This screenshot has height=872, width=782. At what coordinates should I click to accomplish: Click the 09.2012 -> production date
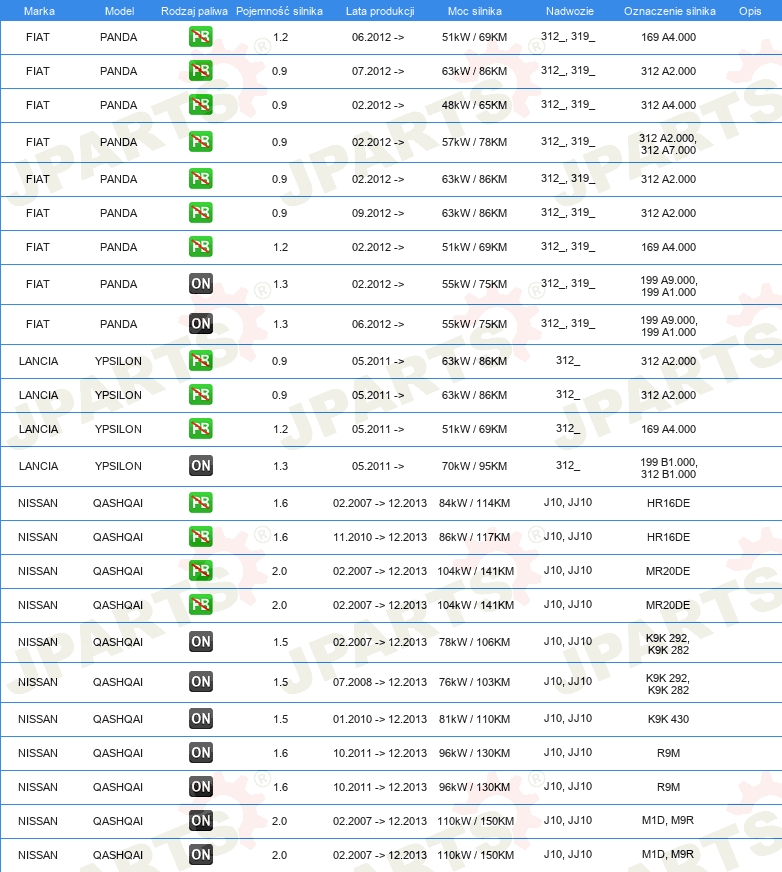pyautogui.click(x=378, y=213)
